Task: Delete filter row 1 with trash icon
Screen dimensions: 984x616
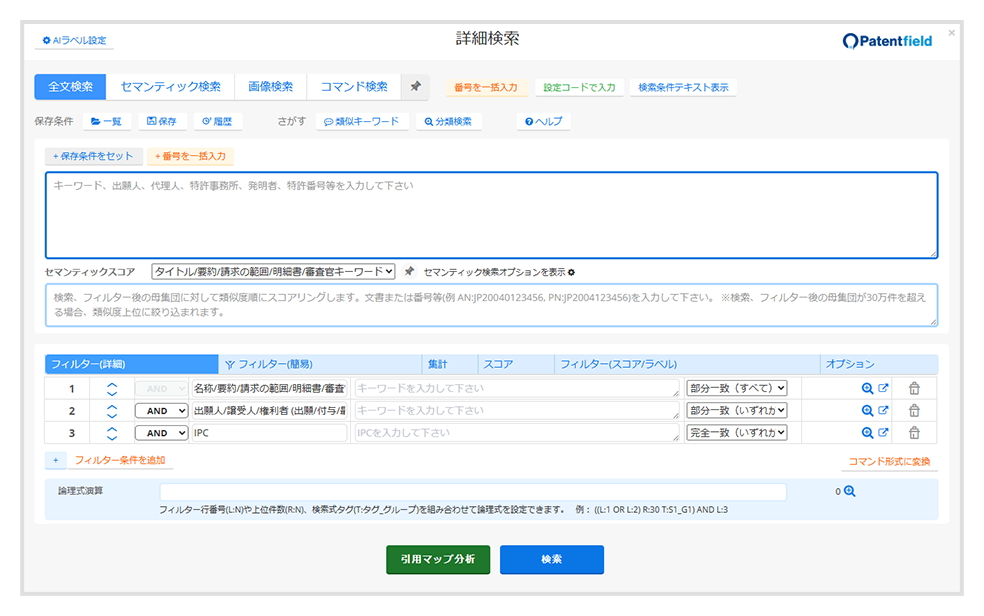Action: (x=914, y=388)
